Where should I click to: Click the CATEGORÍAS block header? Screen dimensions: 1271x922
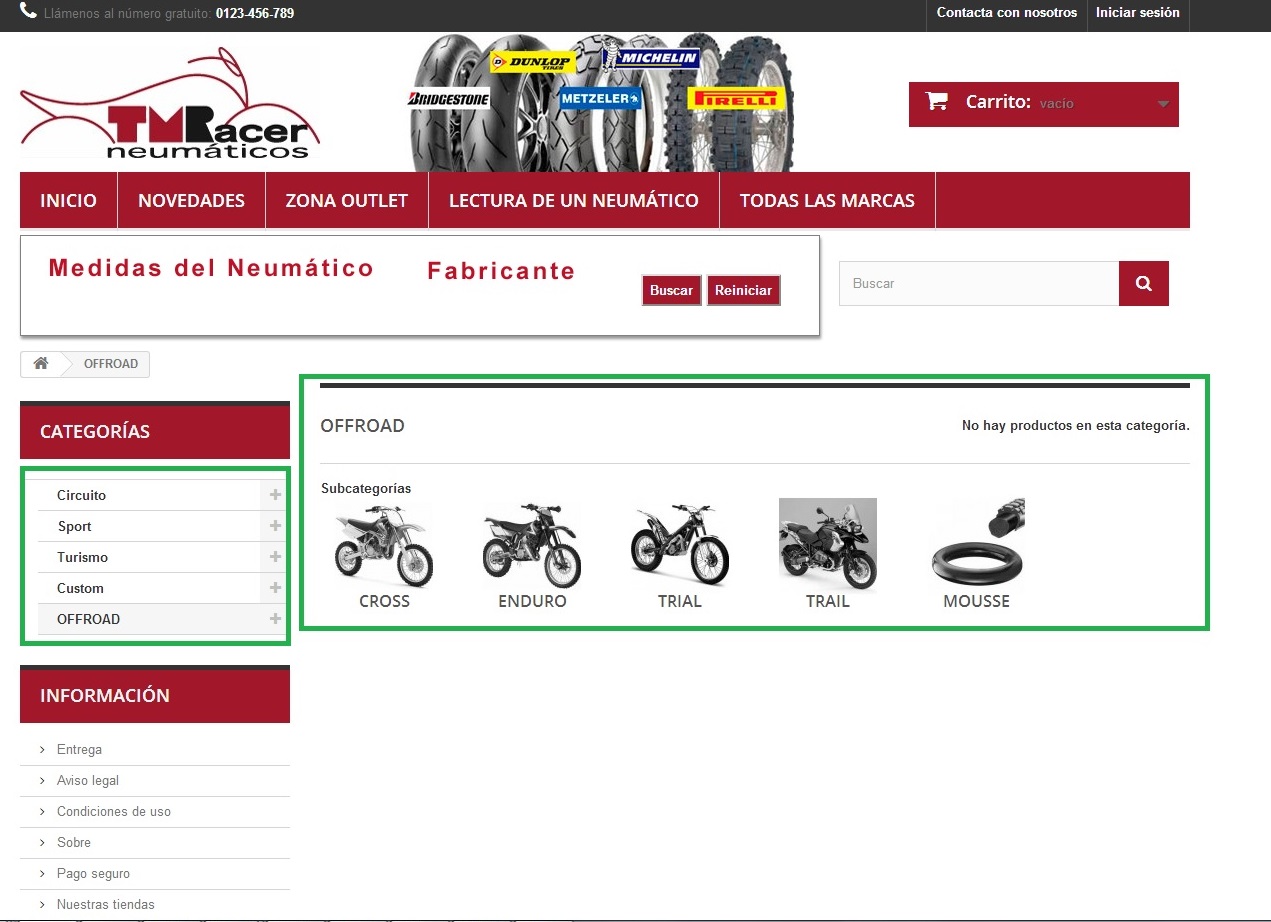[155, 431]
